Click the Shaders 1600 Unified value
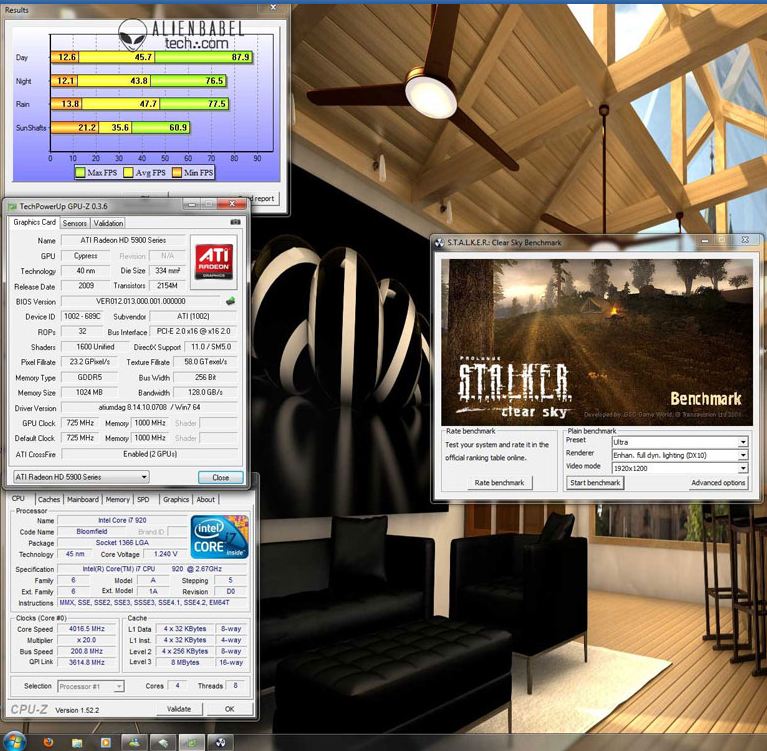This screenshot has width=767, height=751. [95, 347]
